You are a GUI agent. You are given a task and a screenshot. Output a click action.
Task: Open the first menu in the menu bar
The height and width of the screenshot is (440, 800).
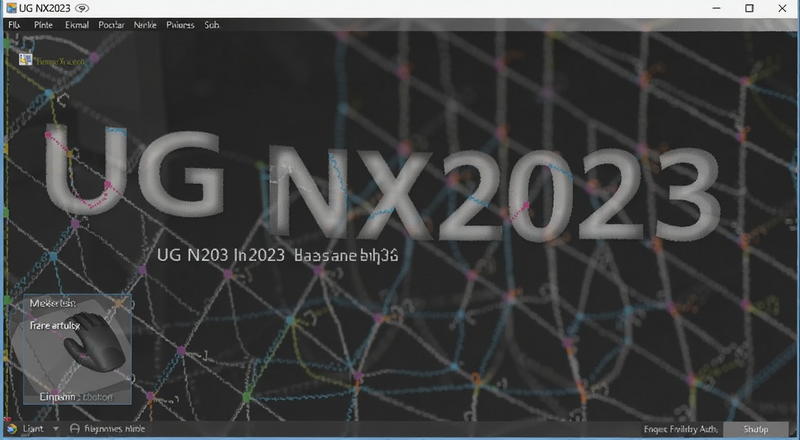coord(14,25)
